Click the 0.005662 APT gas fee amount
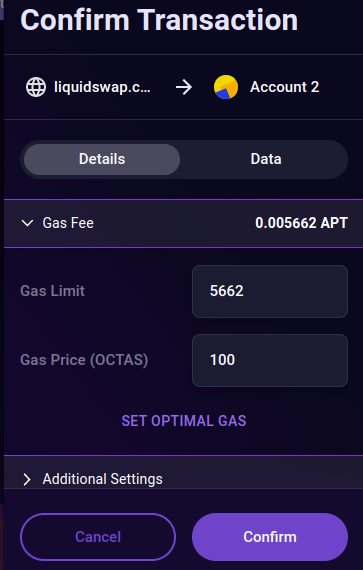363x570 pixels. [x=302, y=223]
